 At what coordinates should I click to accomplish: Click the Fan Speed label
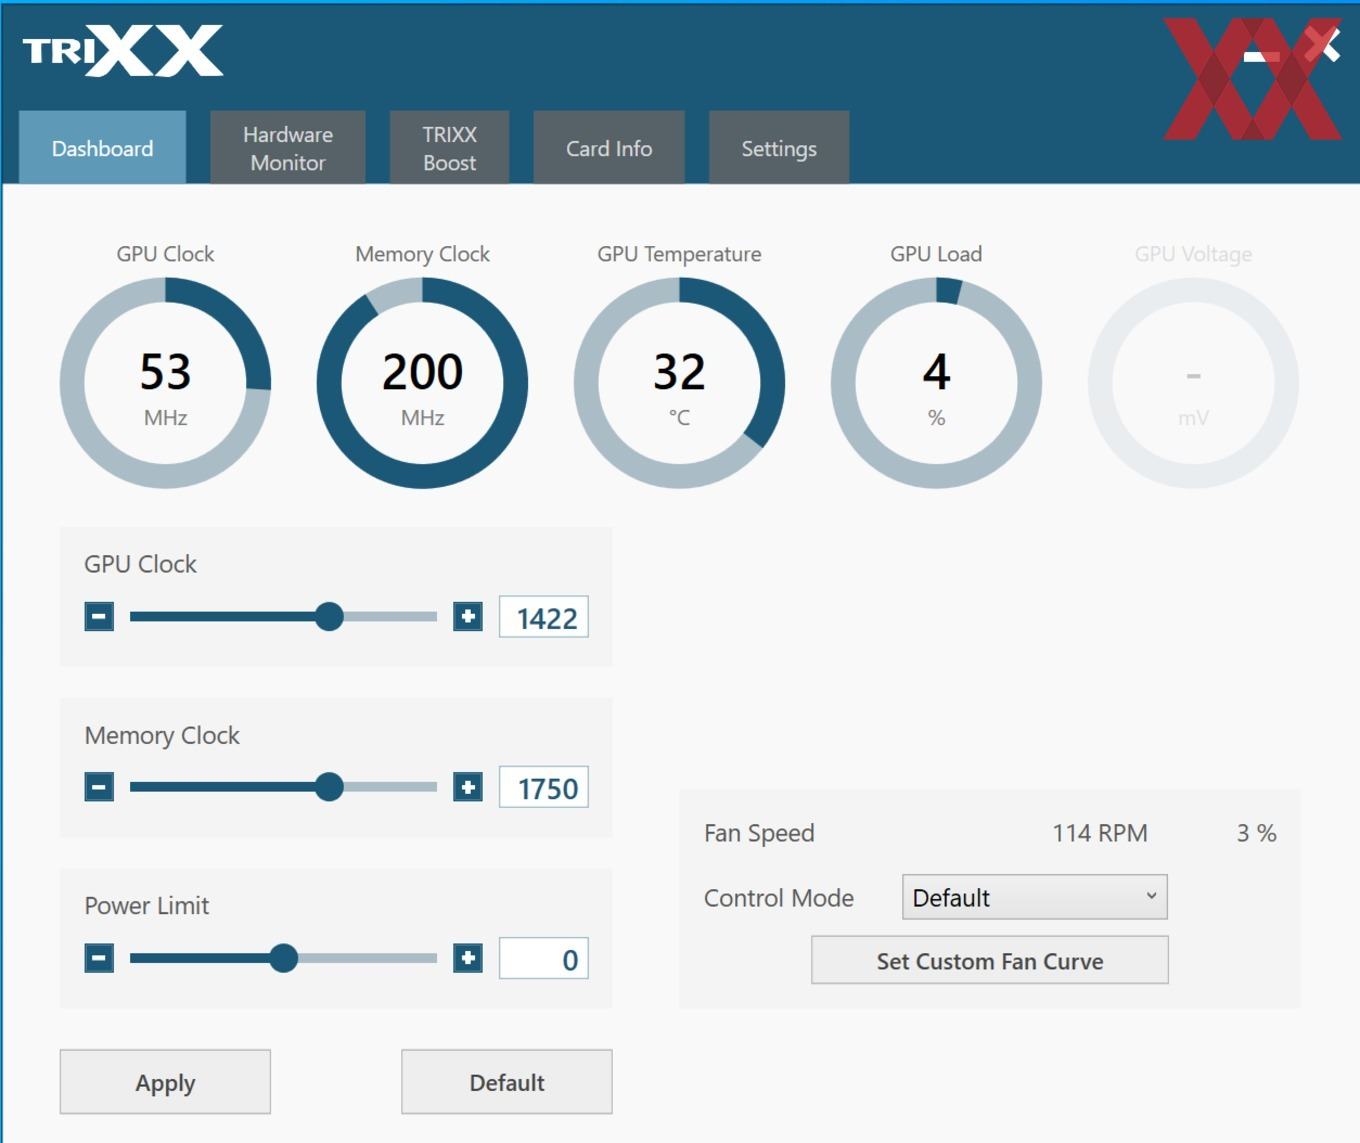[x=759, y=834]
